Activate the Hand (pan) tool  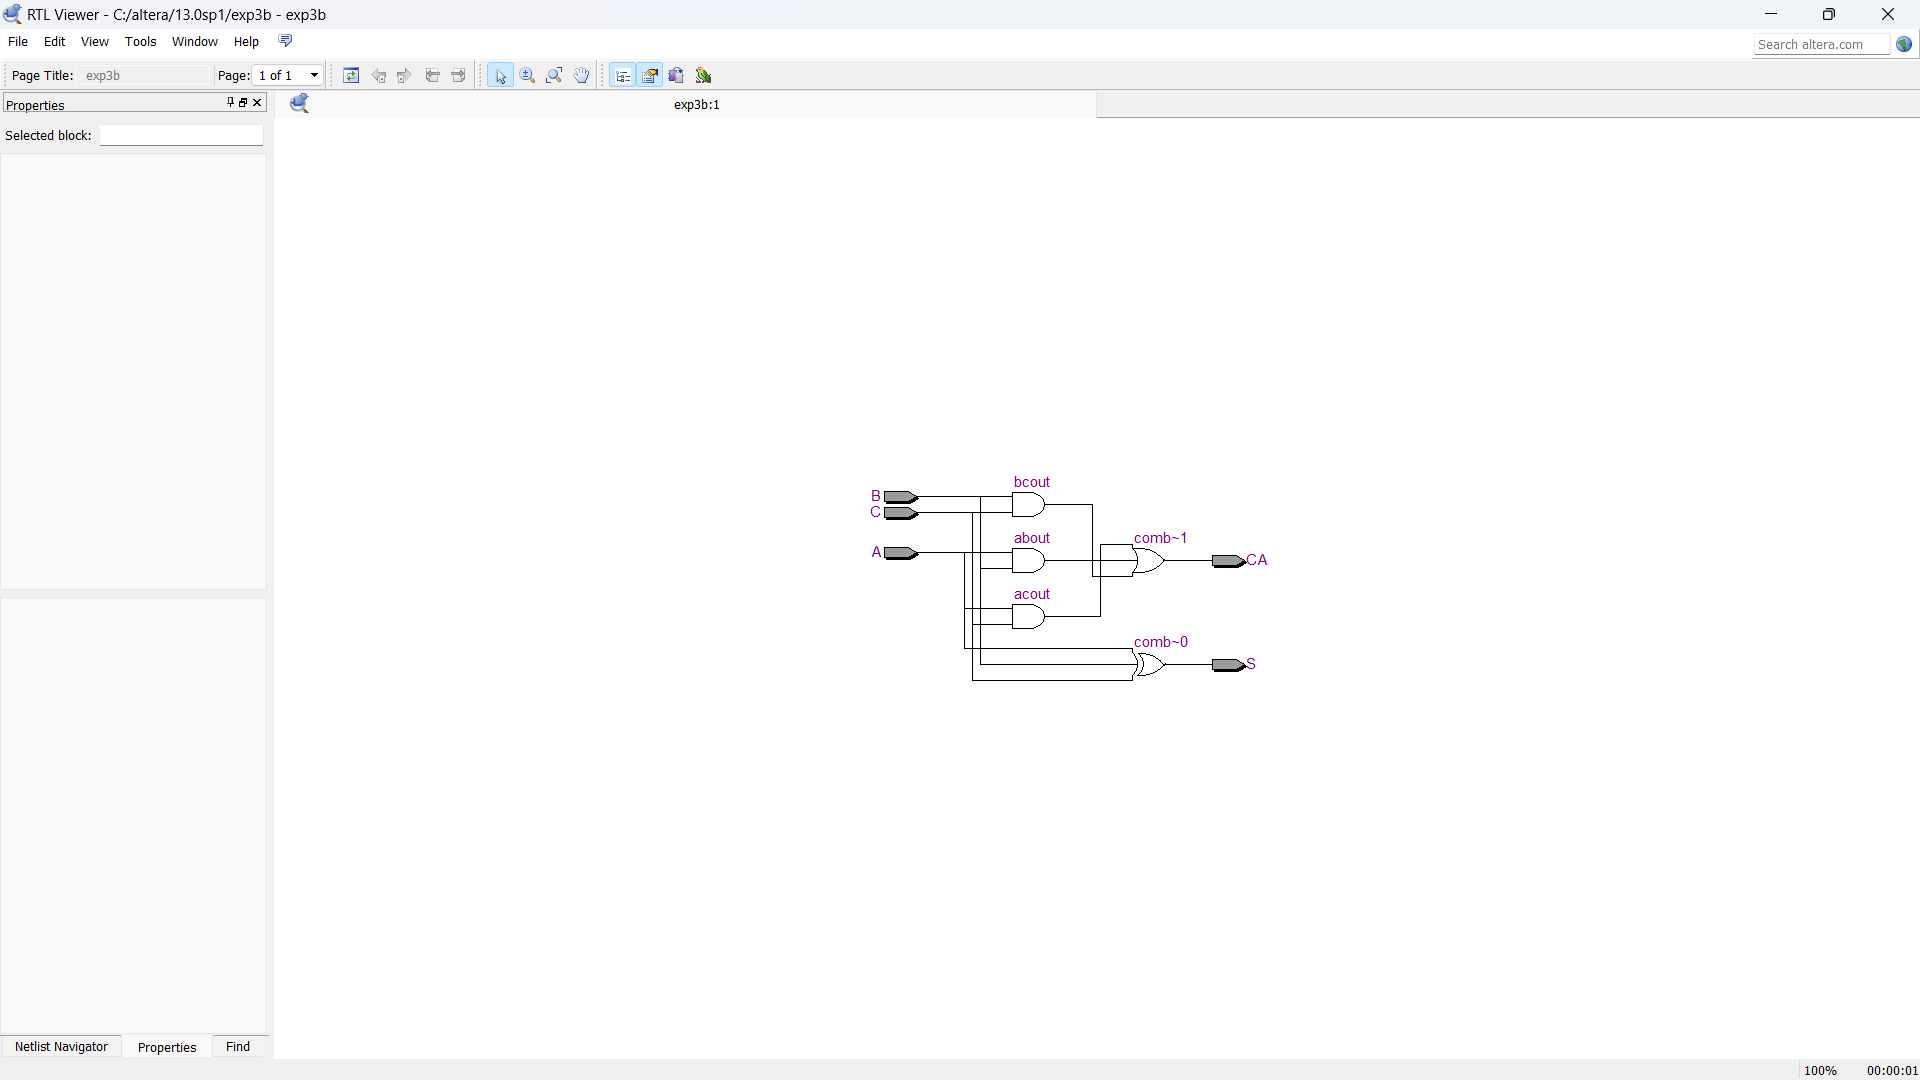(581, 76)
